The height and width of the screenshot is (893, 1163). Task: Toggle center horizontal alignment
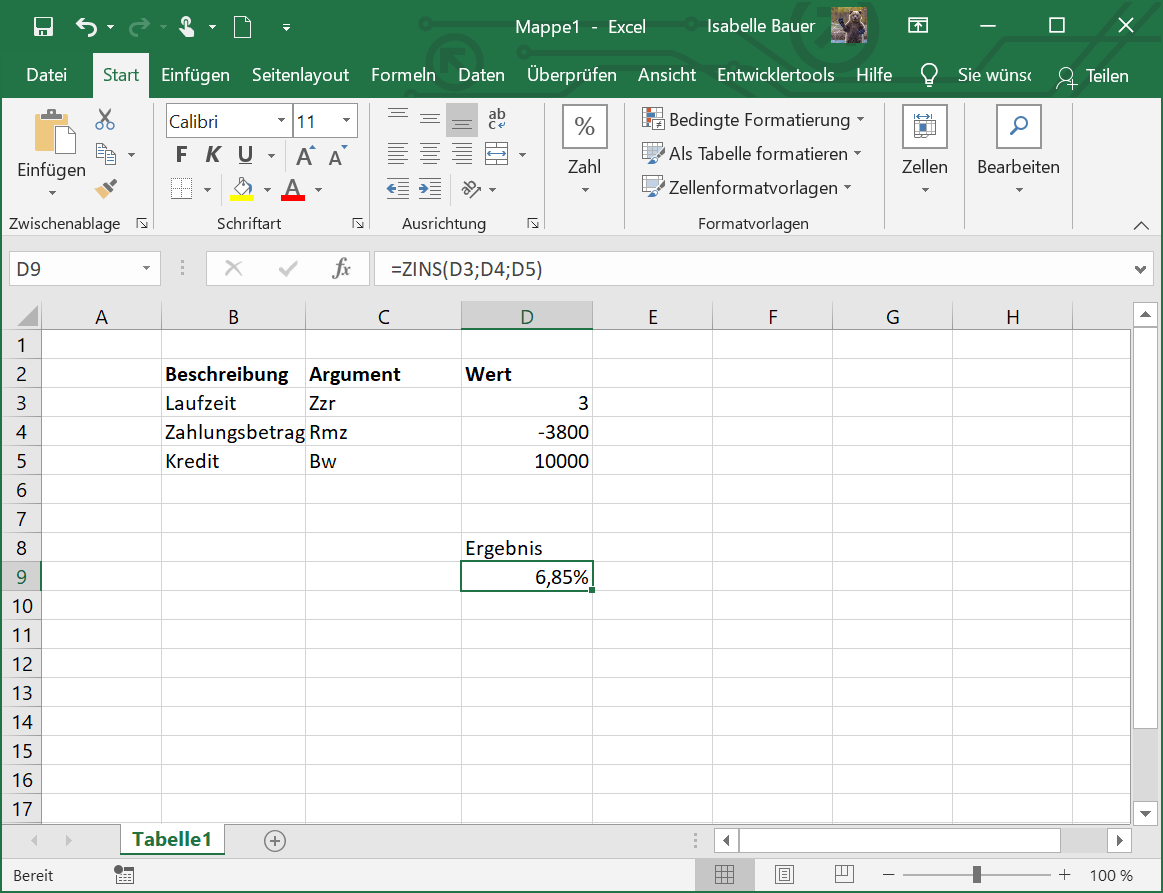click(x=430, y=154)
